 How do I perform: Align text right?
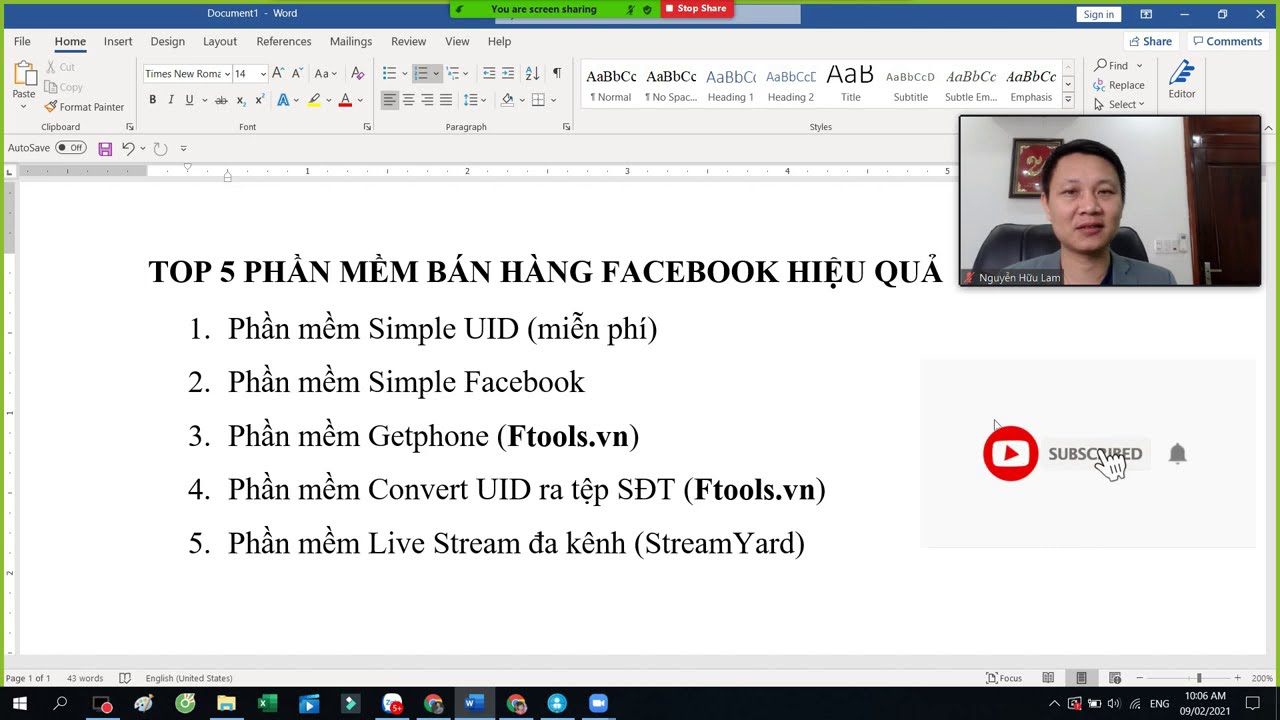click(x=427, y=100)
